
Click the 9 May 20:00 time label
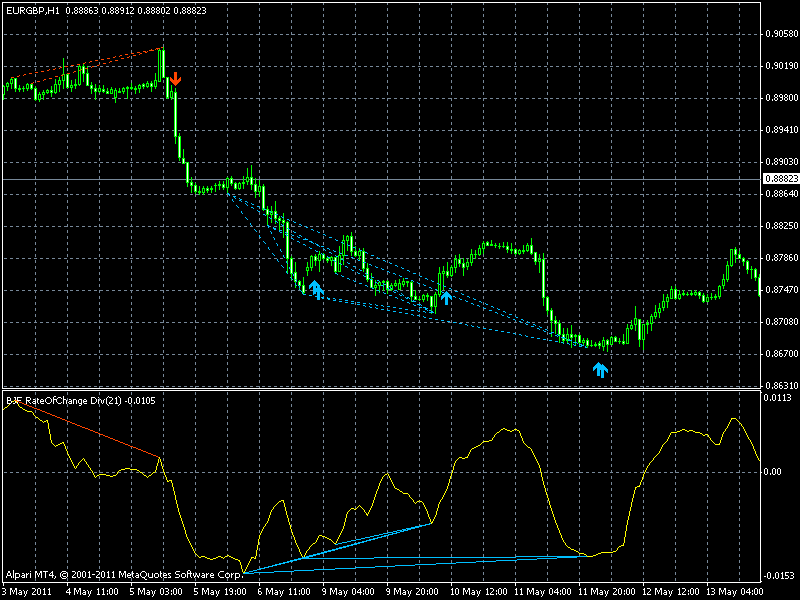[412, 592]
